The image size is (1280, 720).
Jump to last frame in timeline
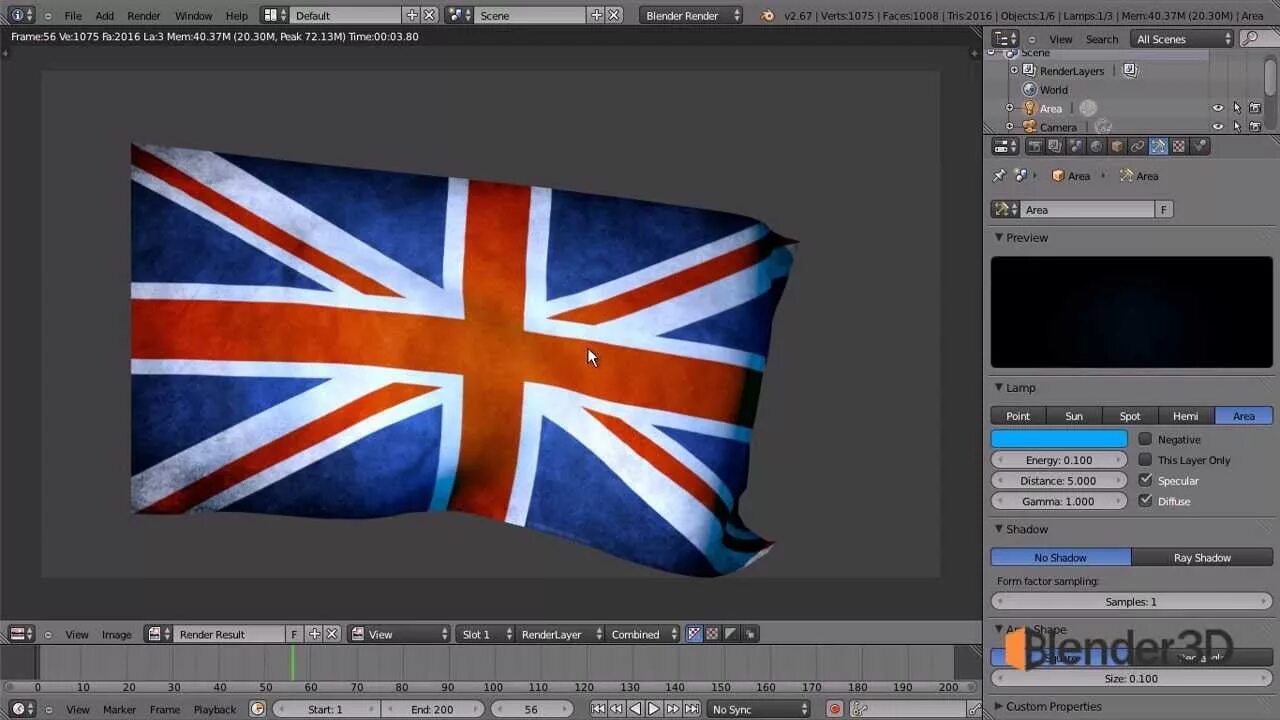point(692,709)
